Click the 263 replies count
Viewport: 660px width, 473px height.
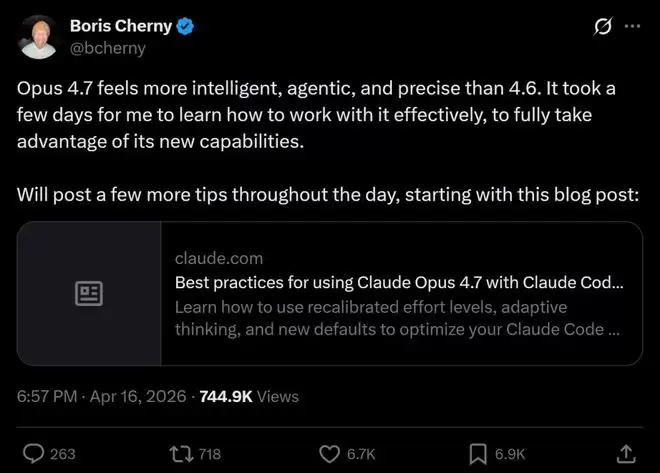tap(63, 454)
